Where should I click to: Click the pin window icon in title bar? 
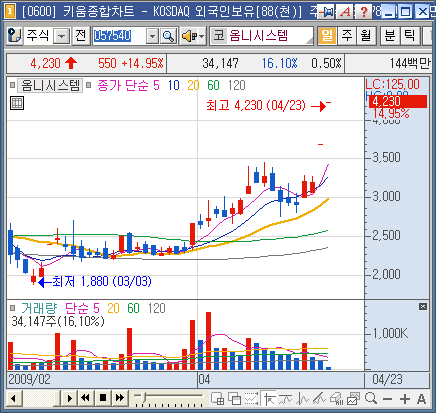point(326,12)
